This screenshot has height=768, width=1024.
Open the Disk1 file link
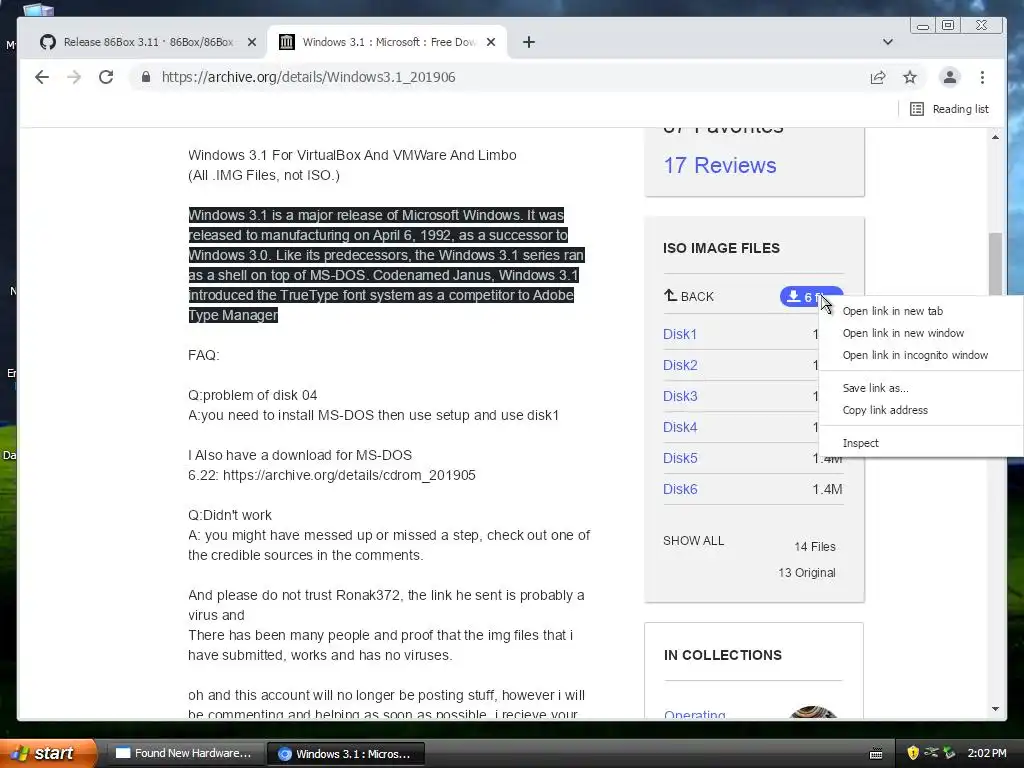(x=679, y=334)
